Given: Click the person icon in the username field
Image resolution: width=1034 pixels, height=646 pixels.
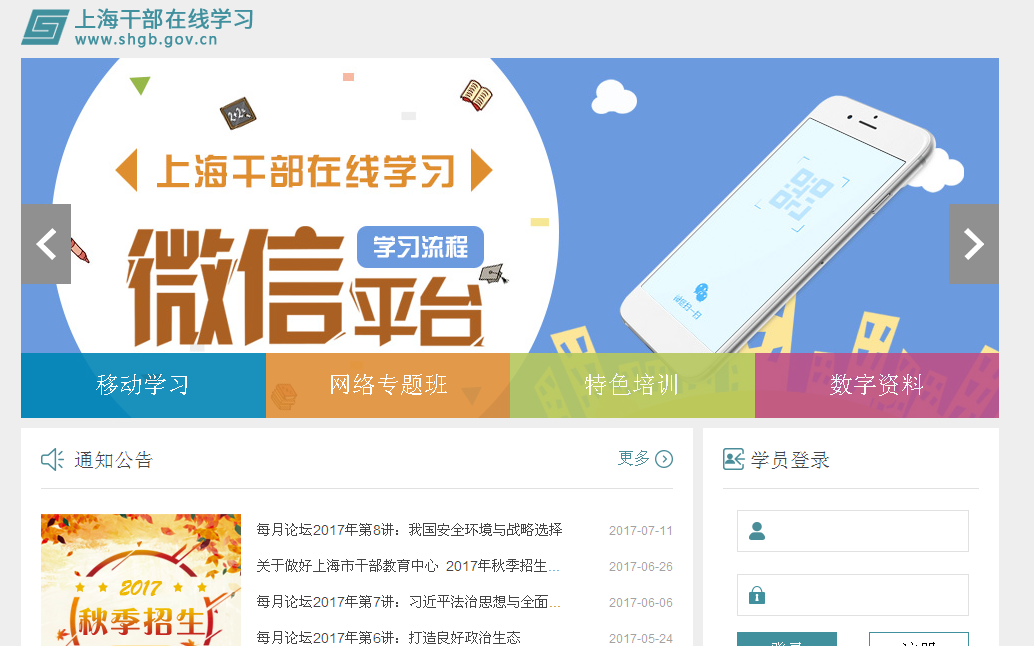Looking at the screenshot, I should [757, 531].
